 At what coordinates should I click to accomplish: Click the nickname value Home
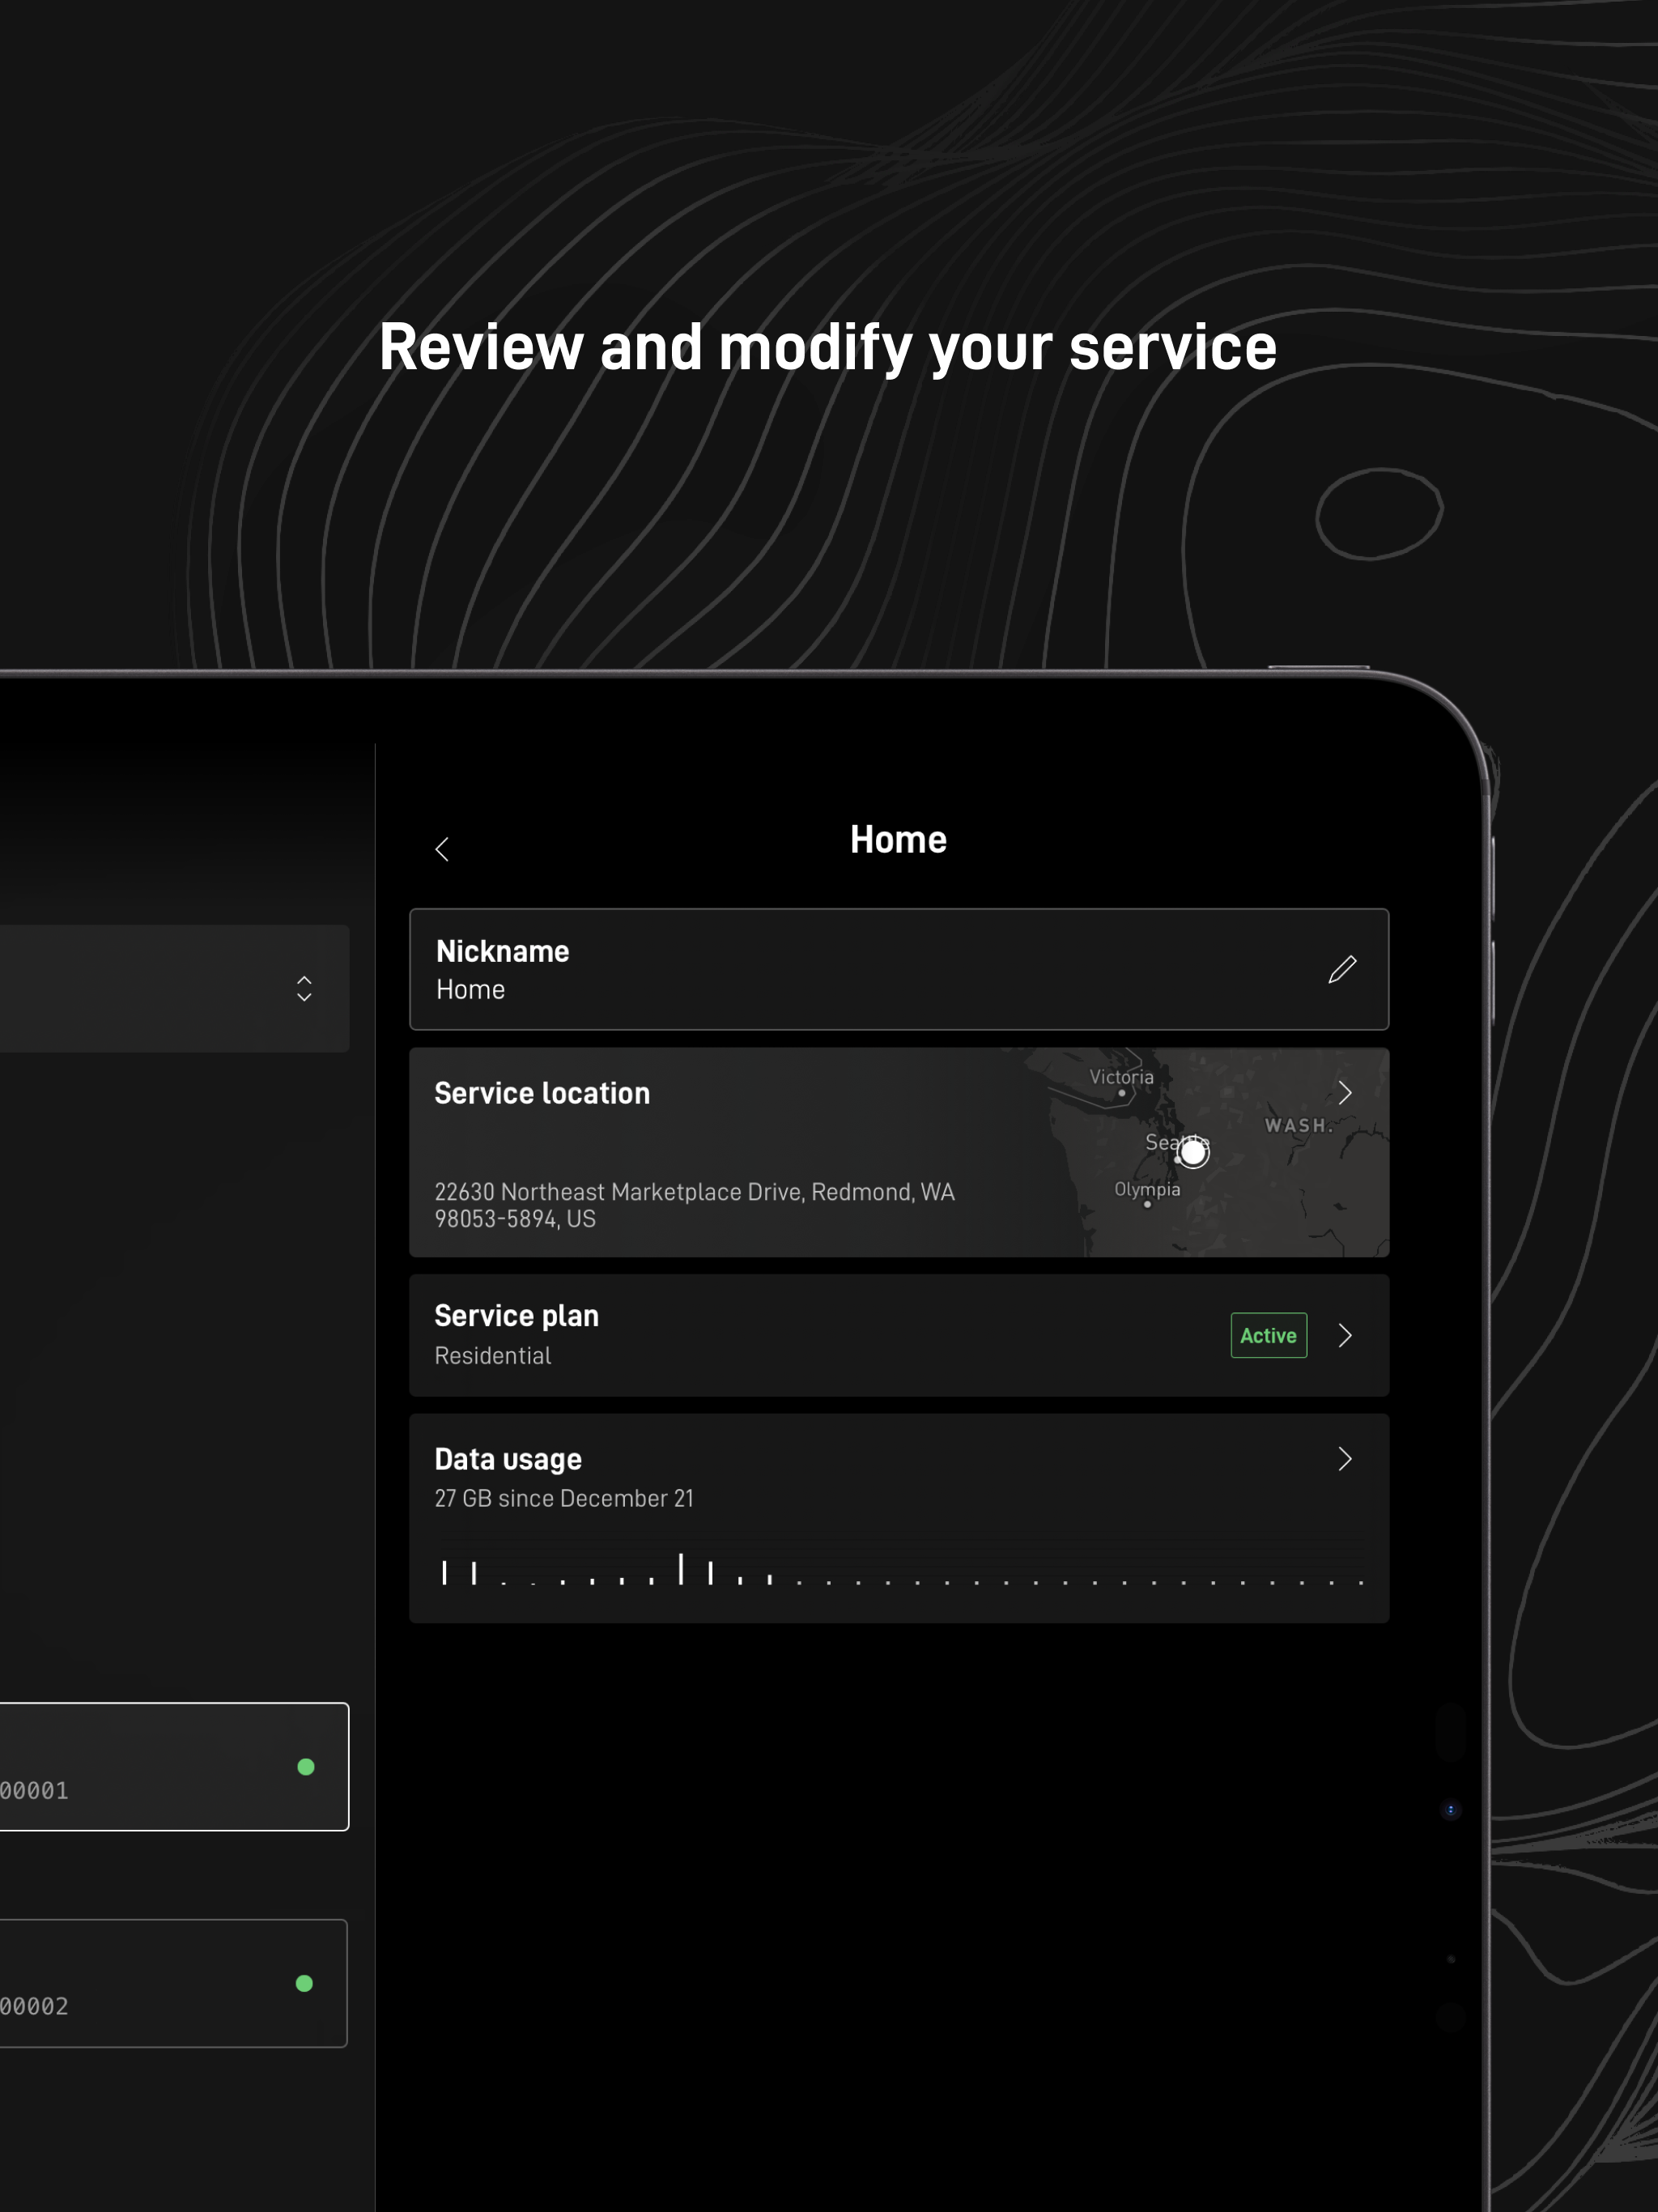(470, 990)
